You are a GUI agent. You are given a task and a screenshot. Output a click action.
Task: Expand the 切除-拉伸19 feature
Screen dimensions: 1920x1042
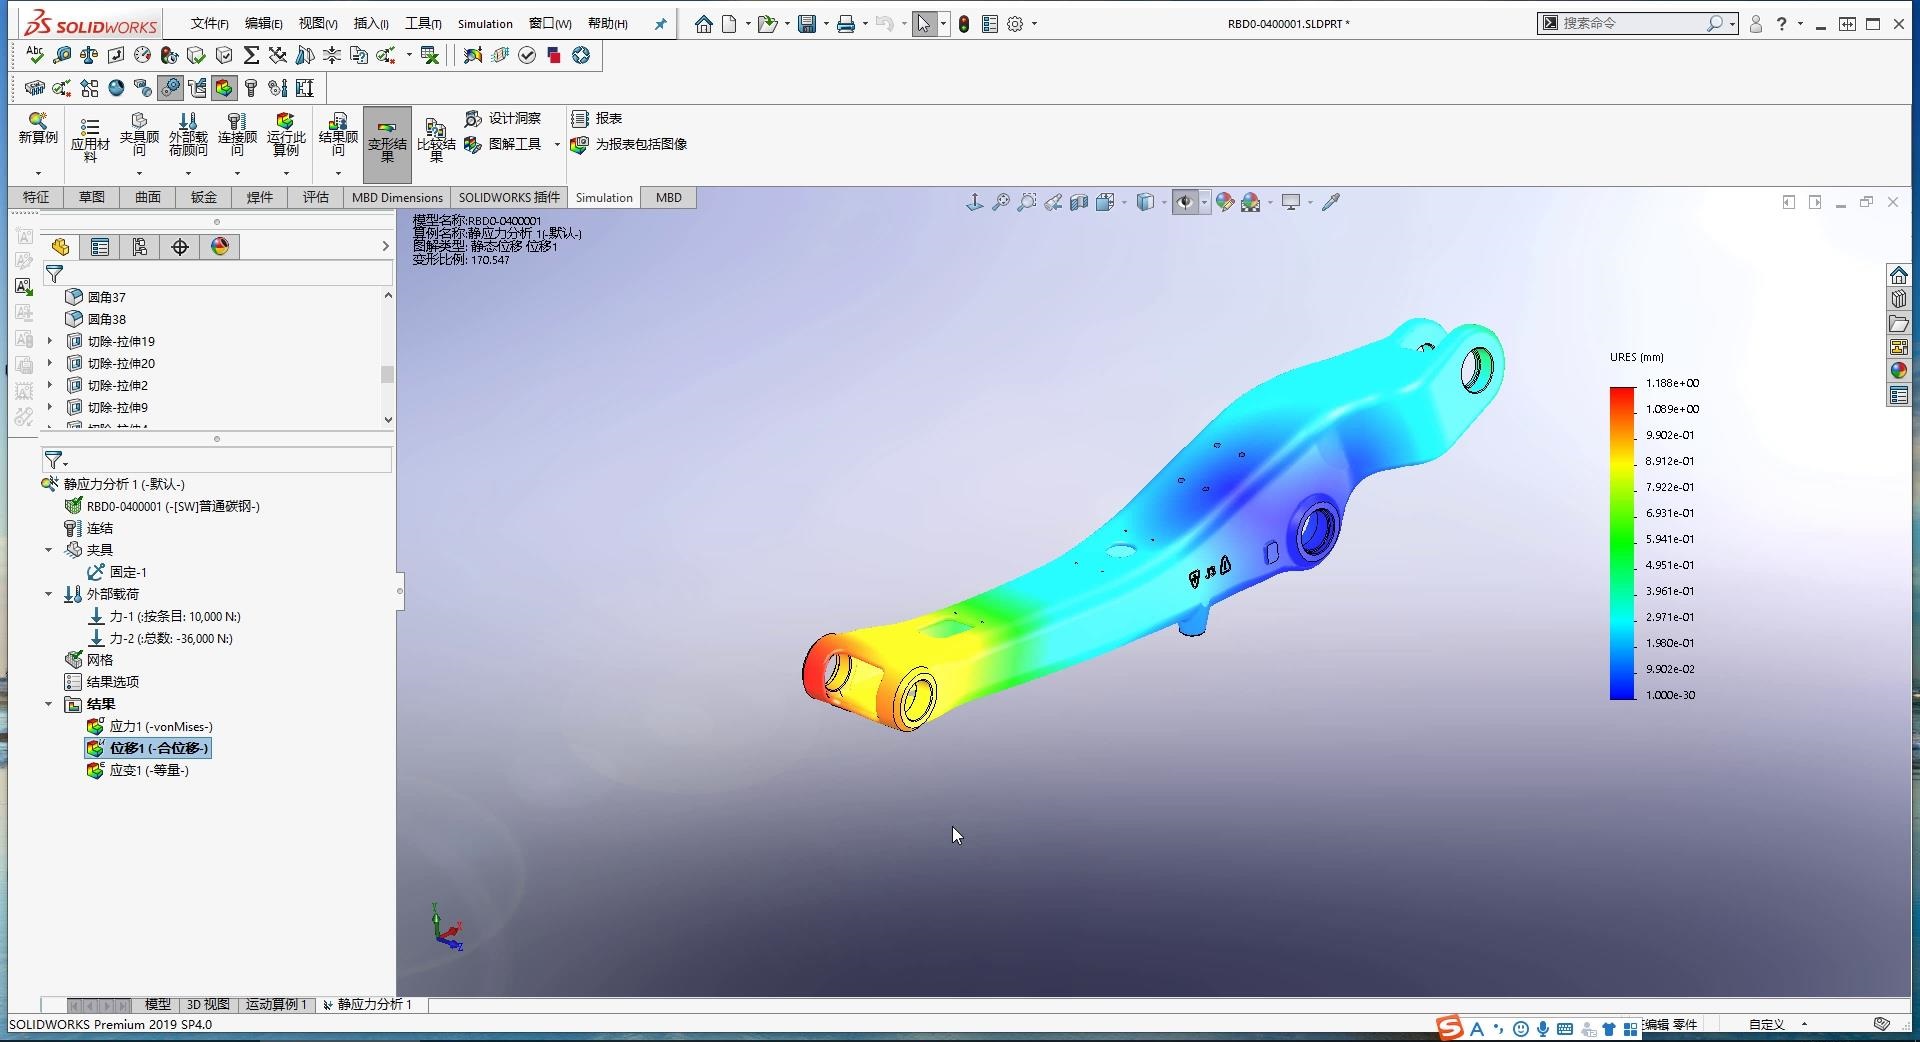point(50,341)
